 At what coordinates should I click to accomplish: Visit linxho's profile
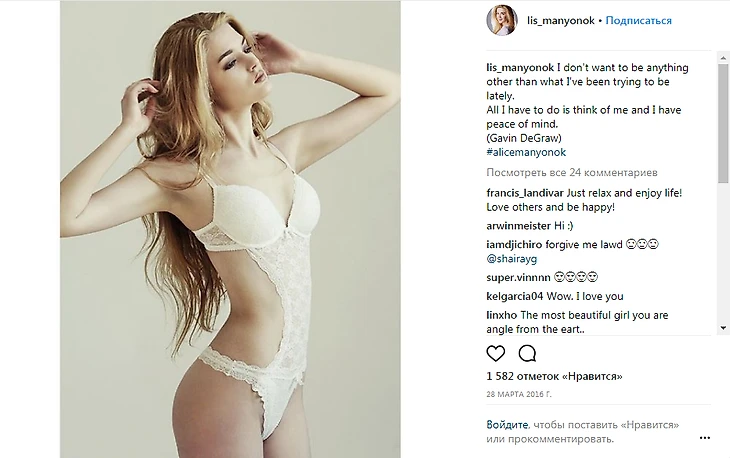[501, 315]
